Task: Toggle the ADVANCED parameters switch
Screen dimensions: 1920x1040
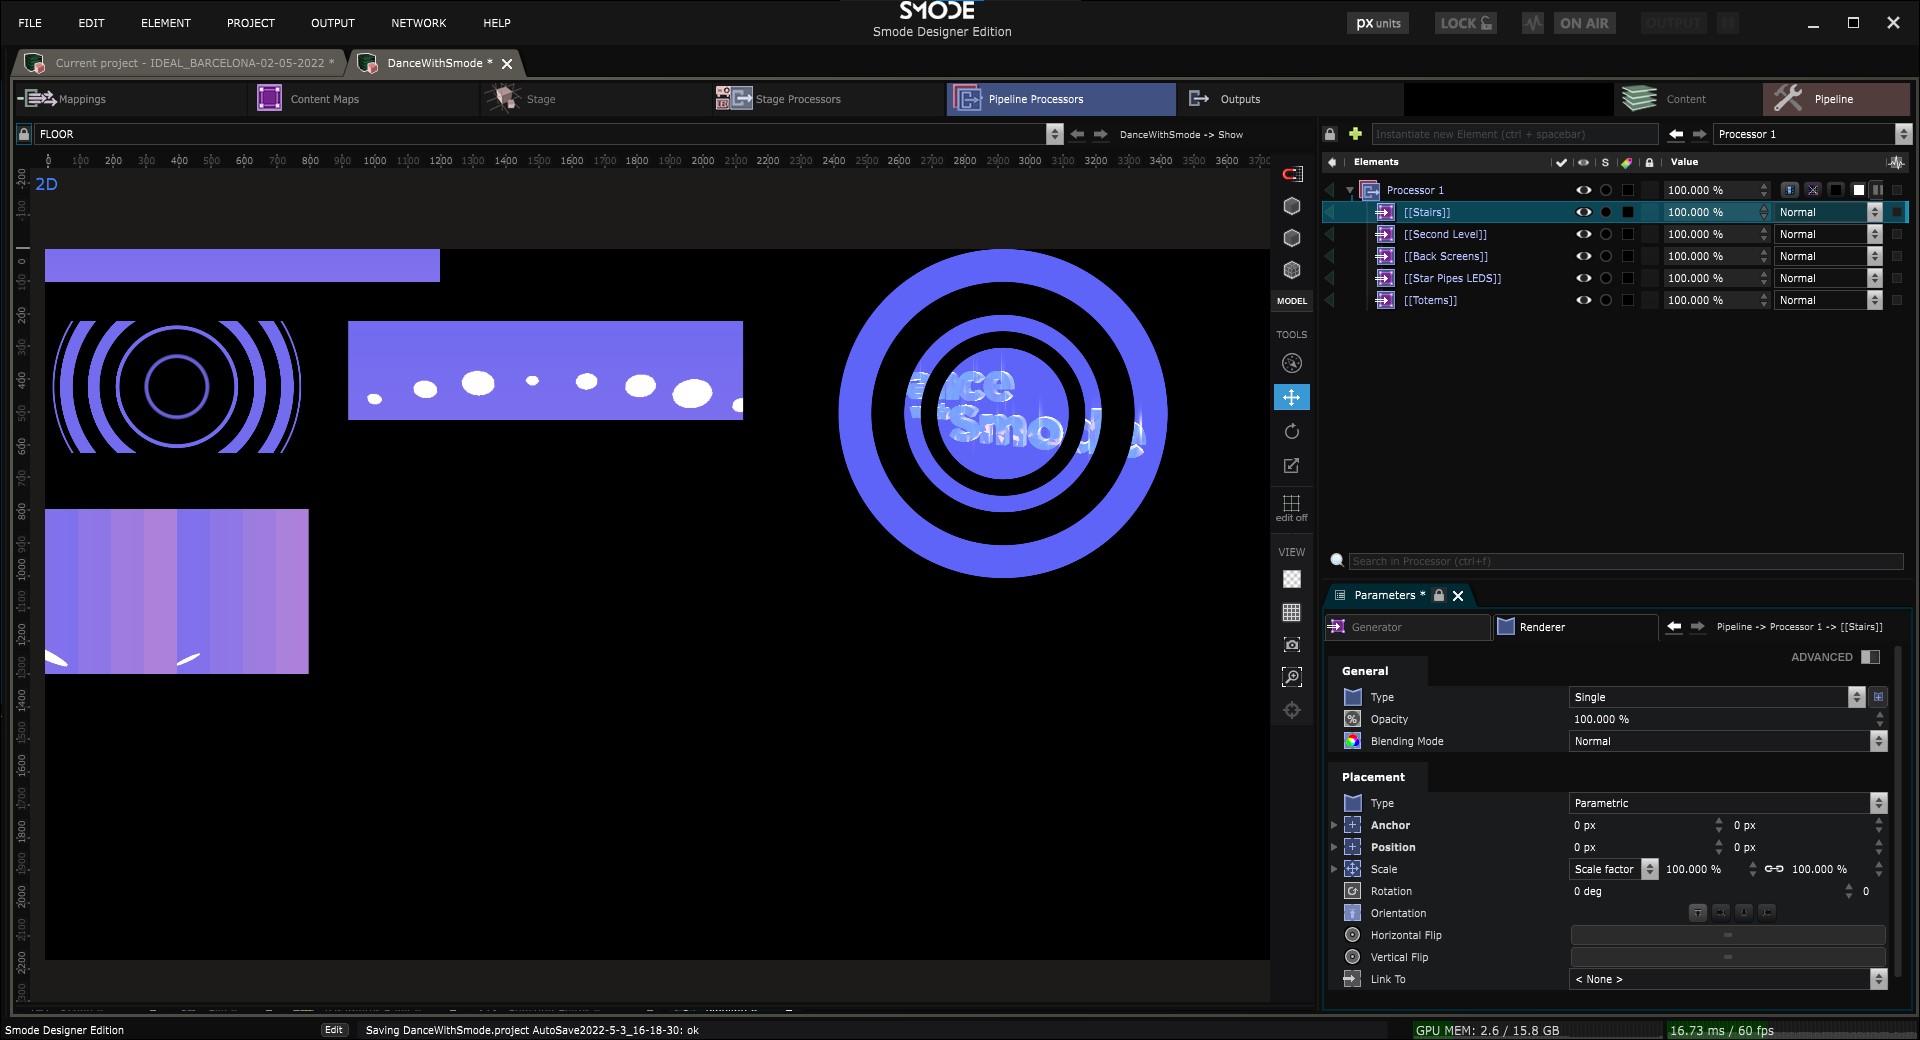Action: point(1870,657)
